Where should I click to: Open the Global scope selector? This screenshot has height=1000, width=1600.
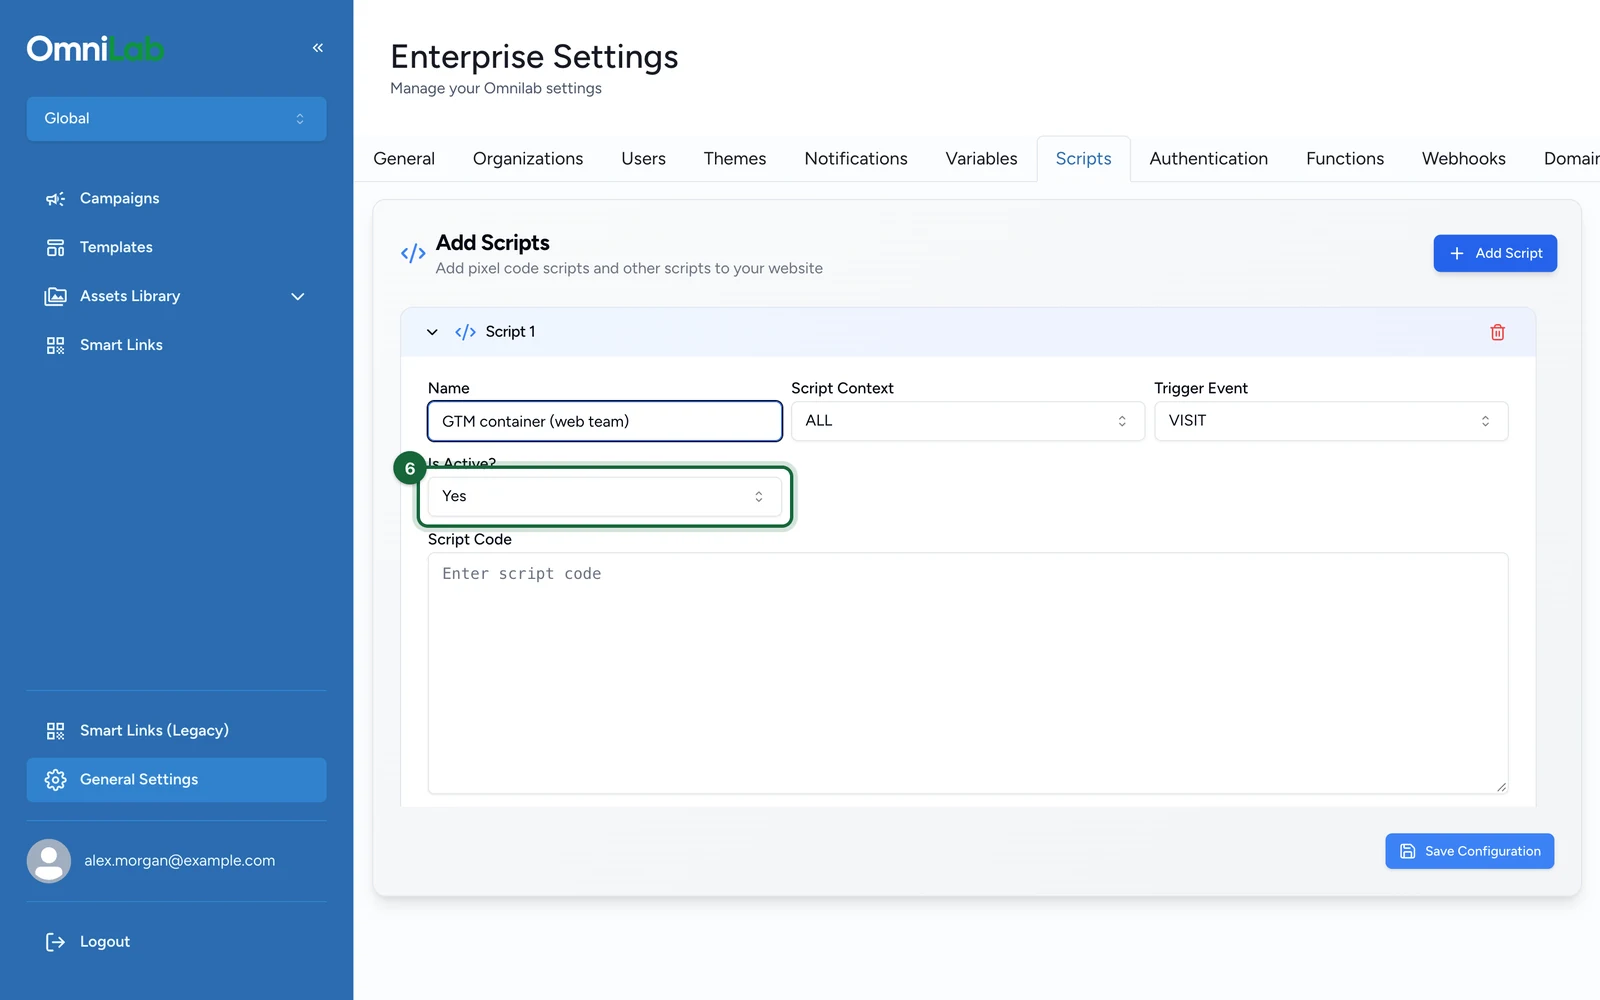coord(176,118)
